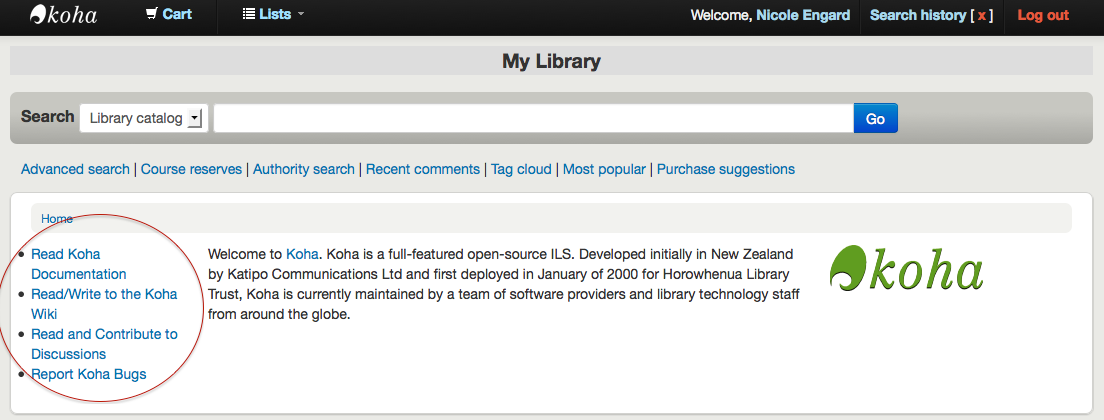Go to Course reserves
The height and width of the screenshot is (420, 1104).
click(x=192, y=169)
